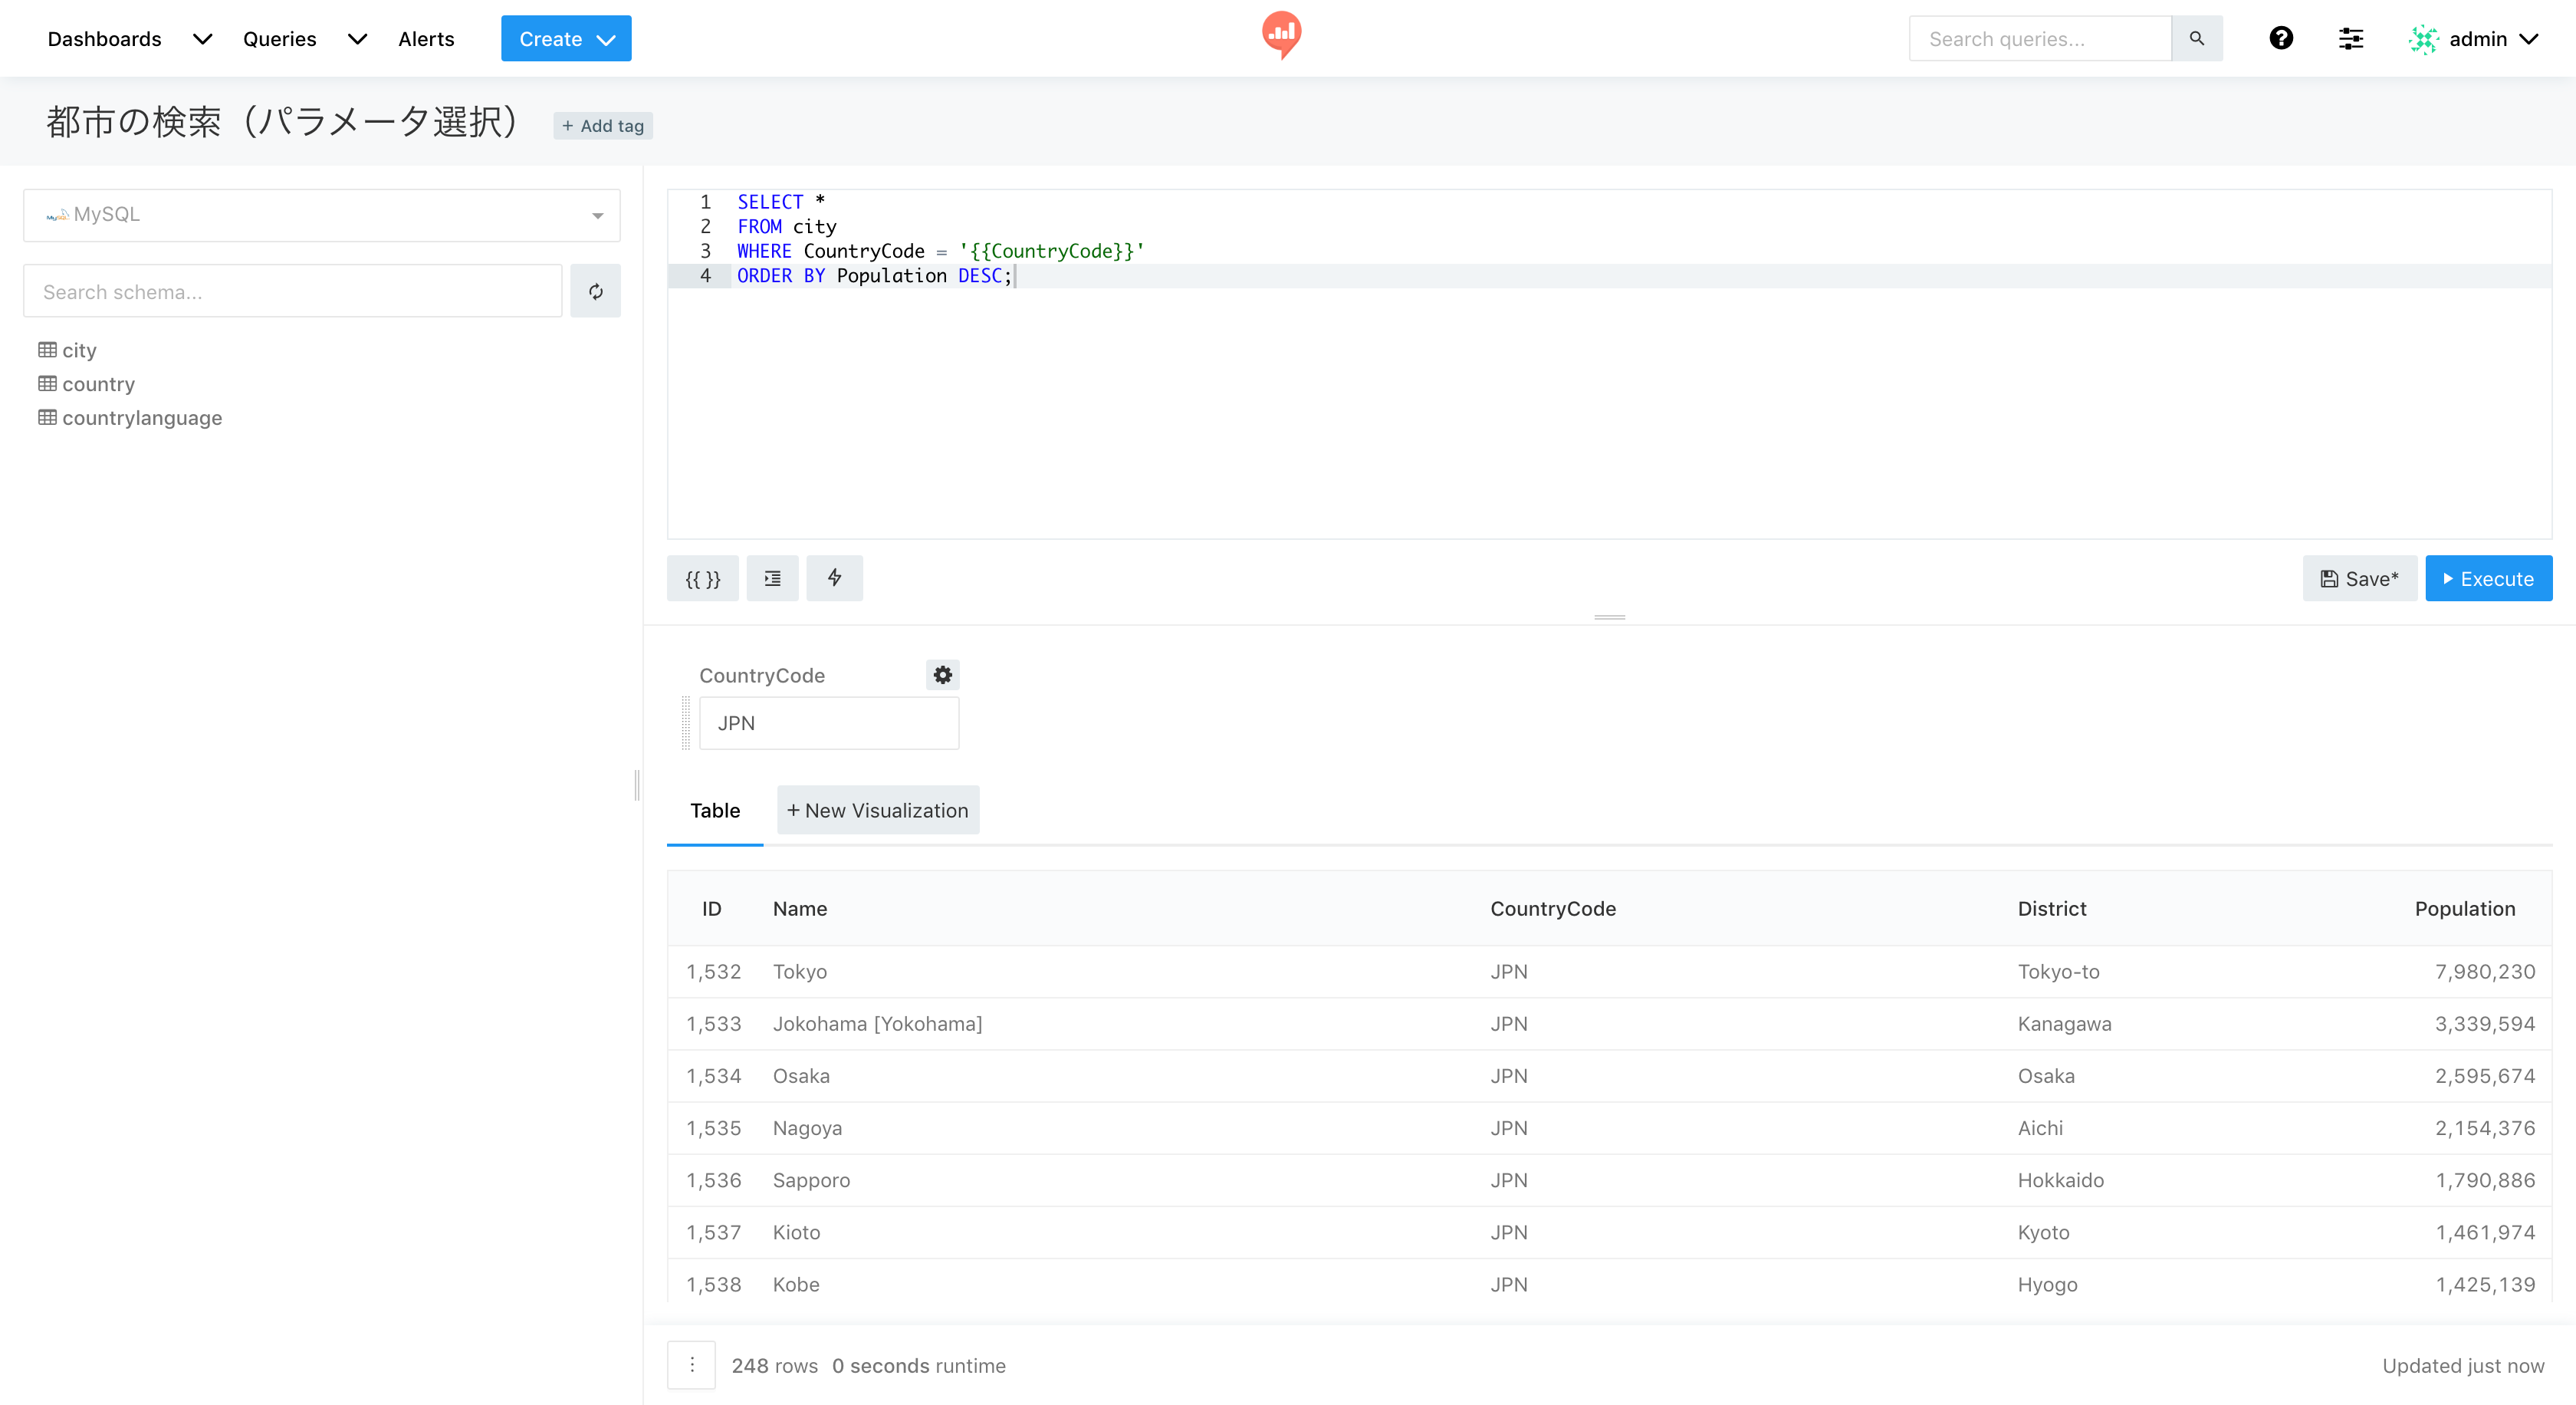Toggle autocomplete lightning bolt button
Image resolution: width=2576 pixels, height=1405 pixels.
coord(834,579)
